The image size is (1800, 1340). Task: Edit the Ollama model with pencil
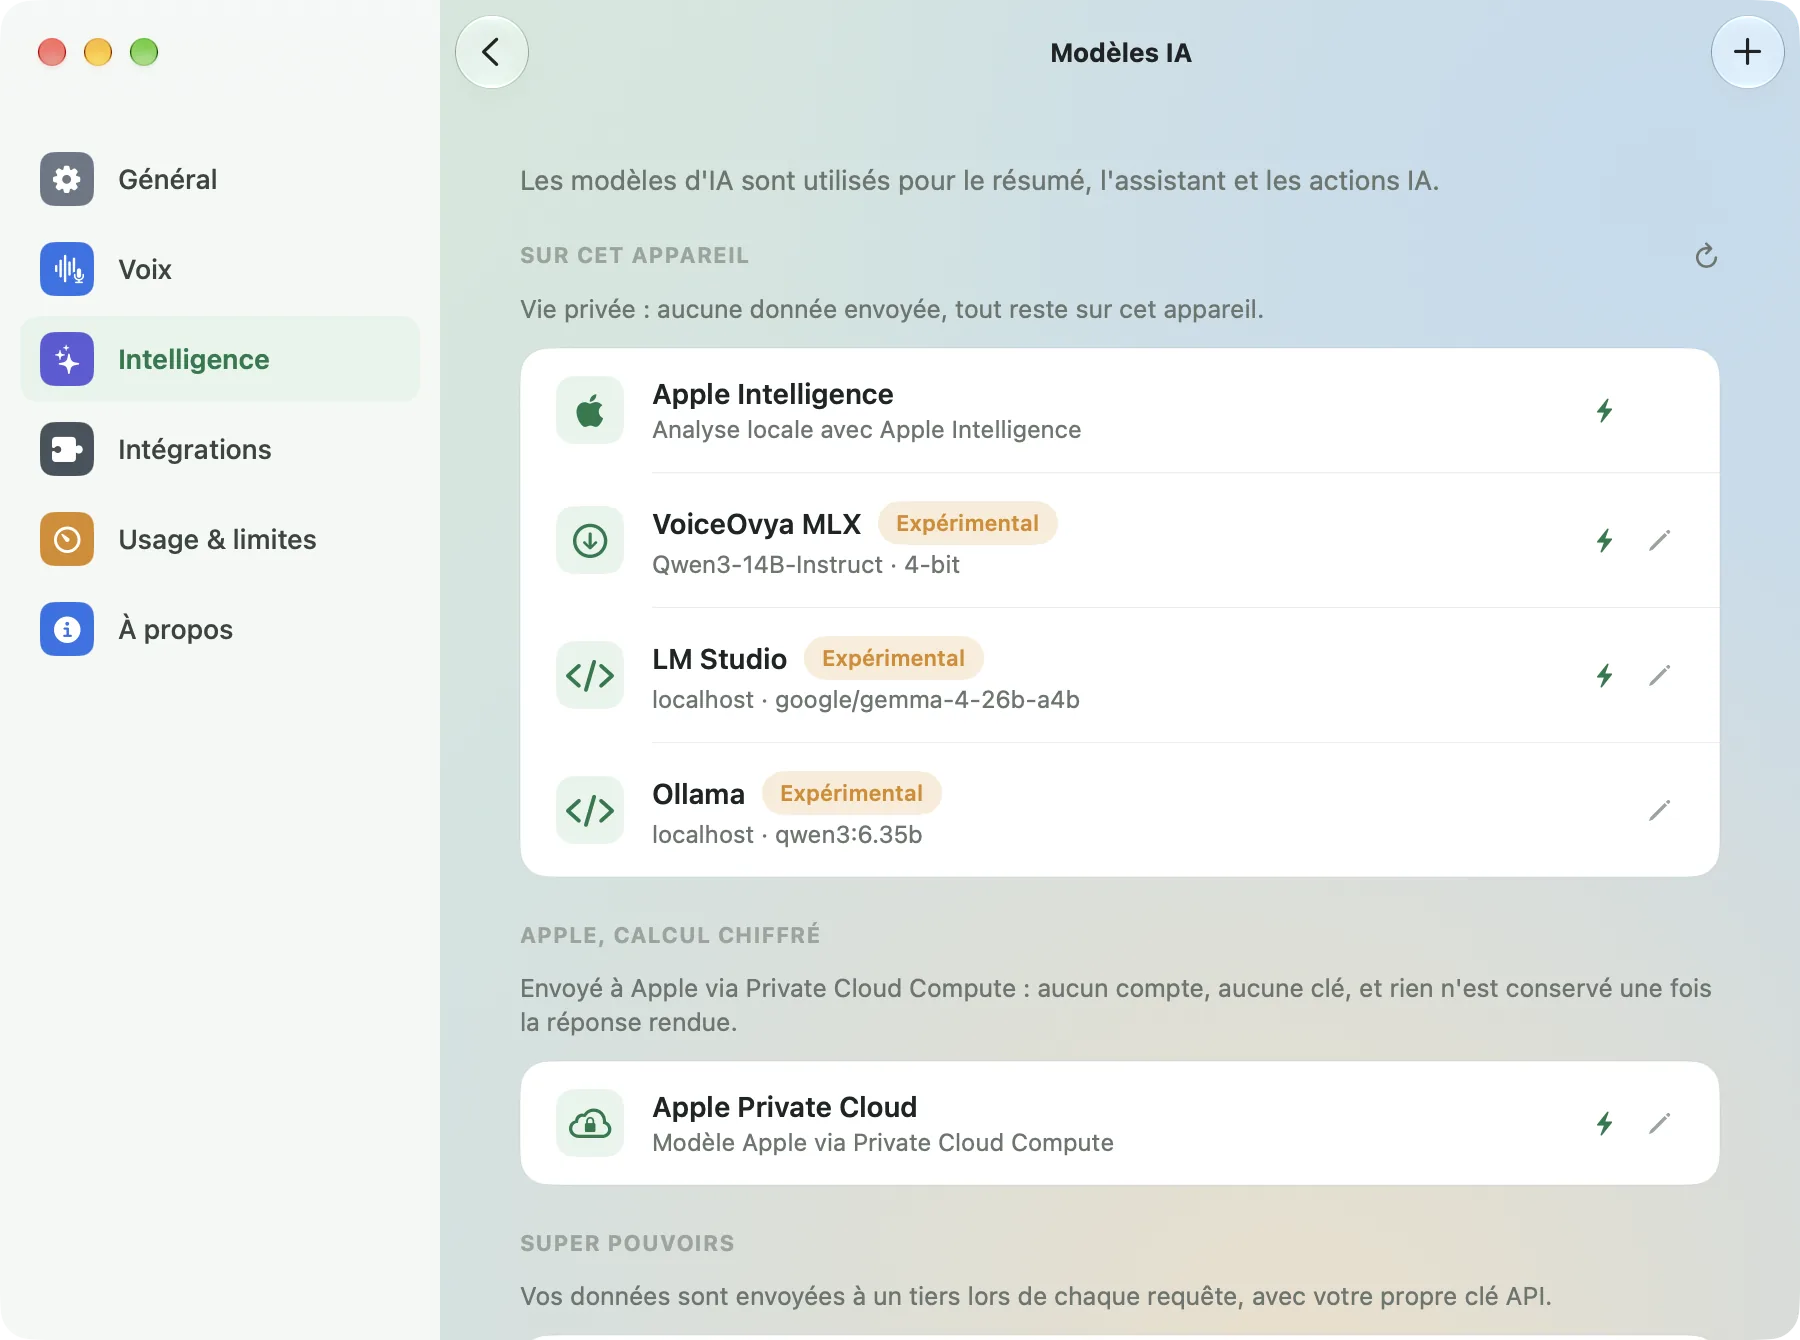(1659, 810)
